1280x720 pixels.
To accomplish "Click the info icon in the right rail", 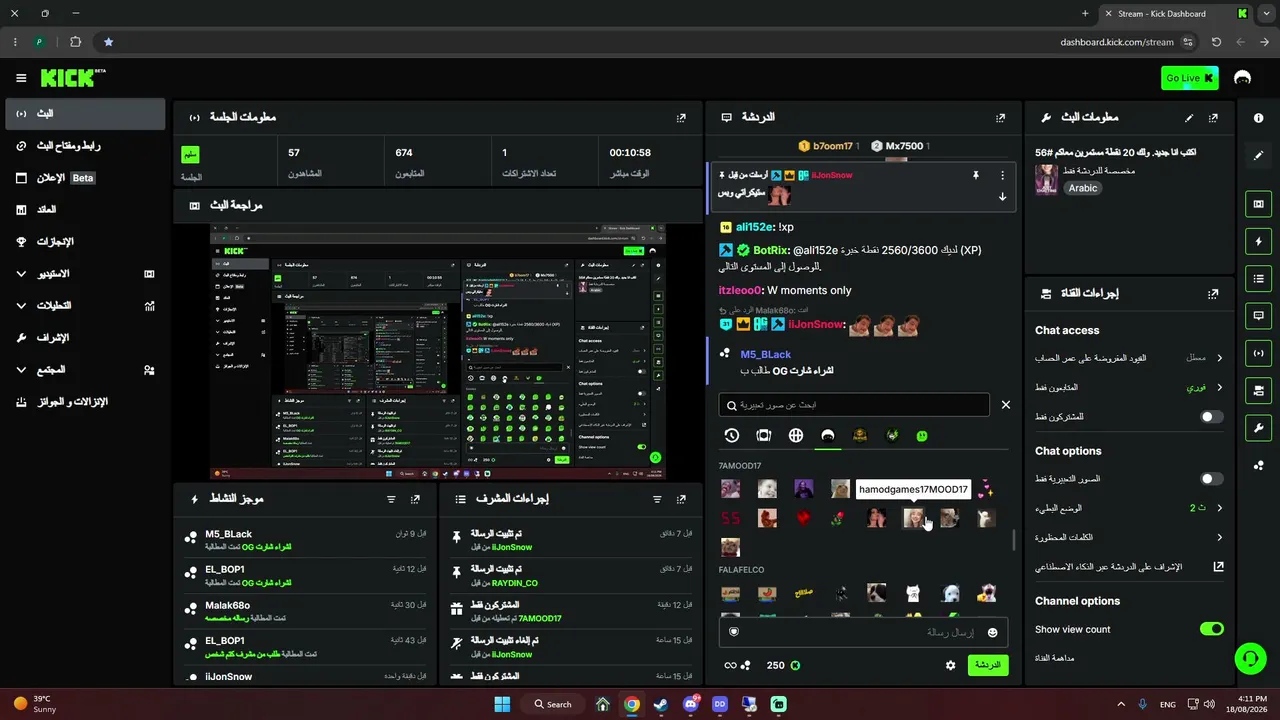I will [1258, 118].
